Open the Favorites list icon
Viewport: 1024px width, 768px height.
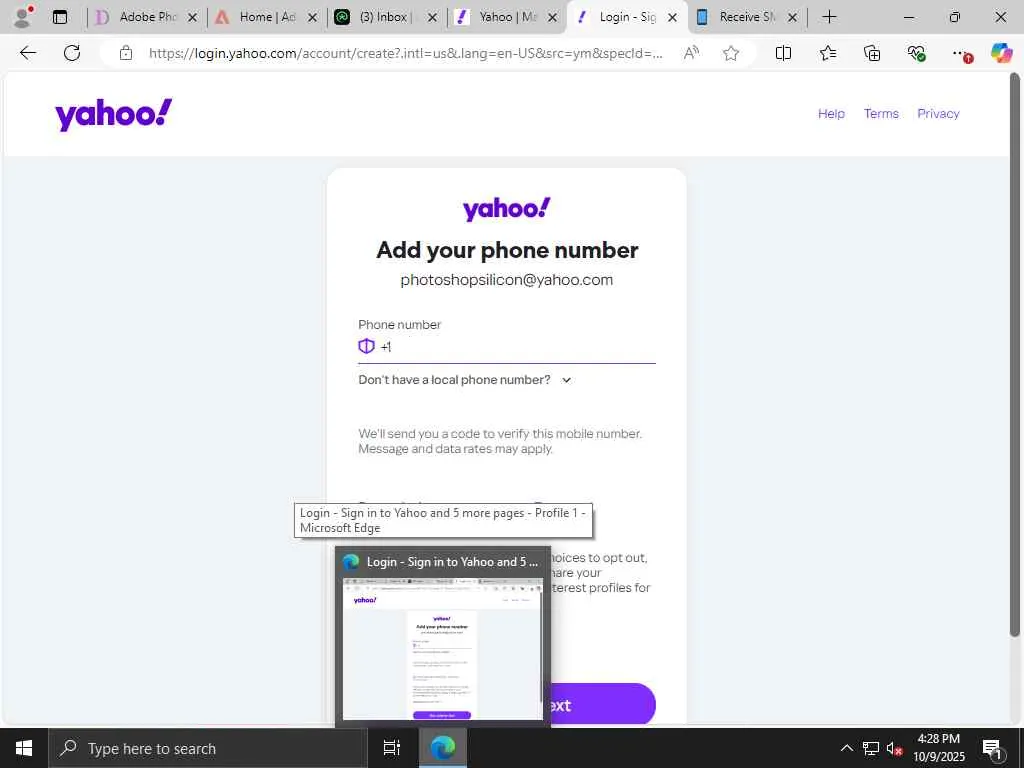(x=827, y=54)
